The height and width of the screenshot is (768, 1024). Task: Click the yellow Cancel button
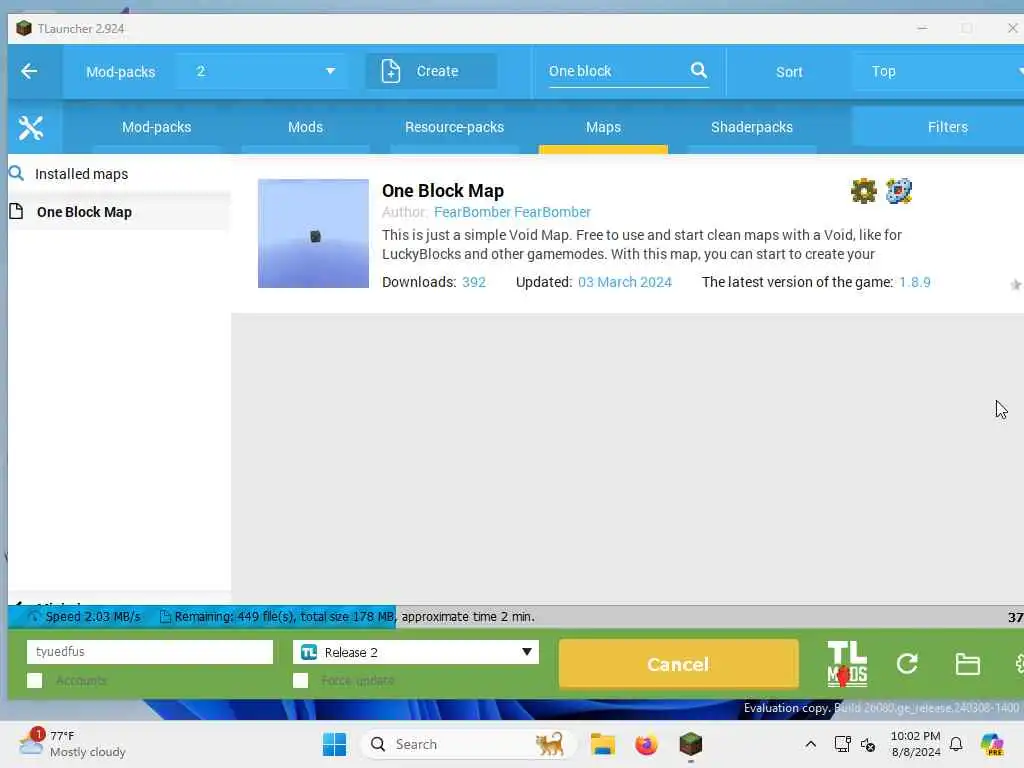679,664
